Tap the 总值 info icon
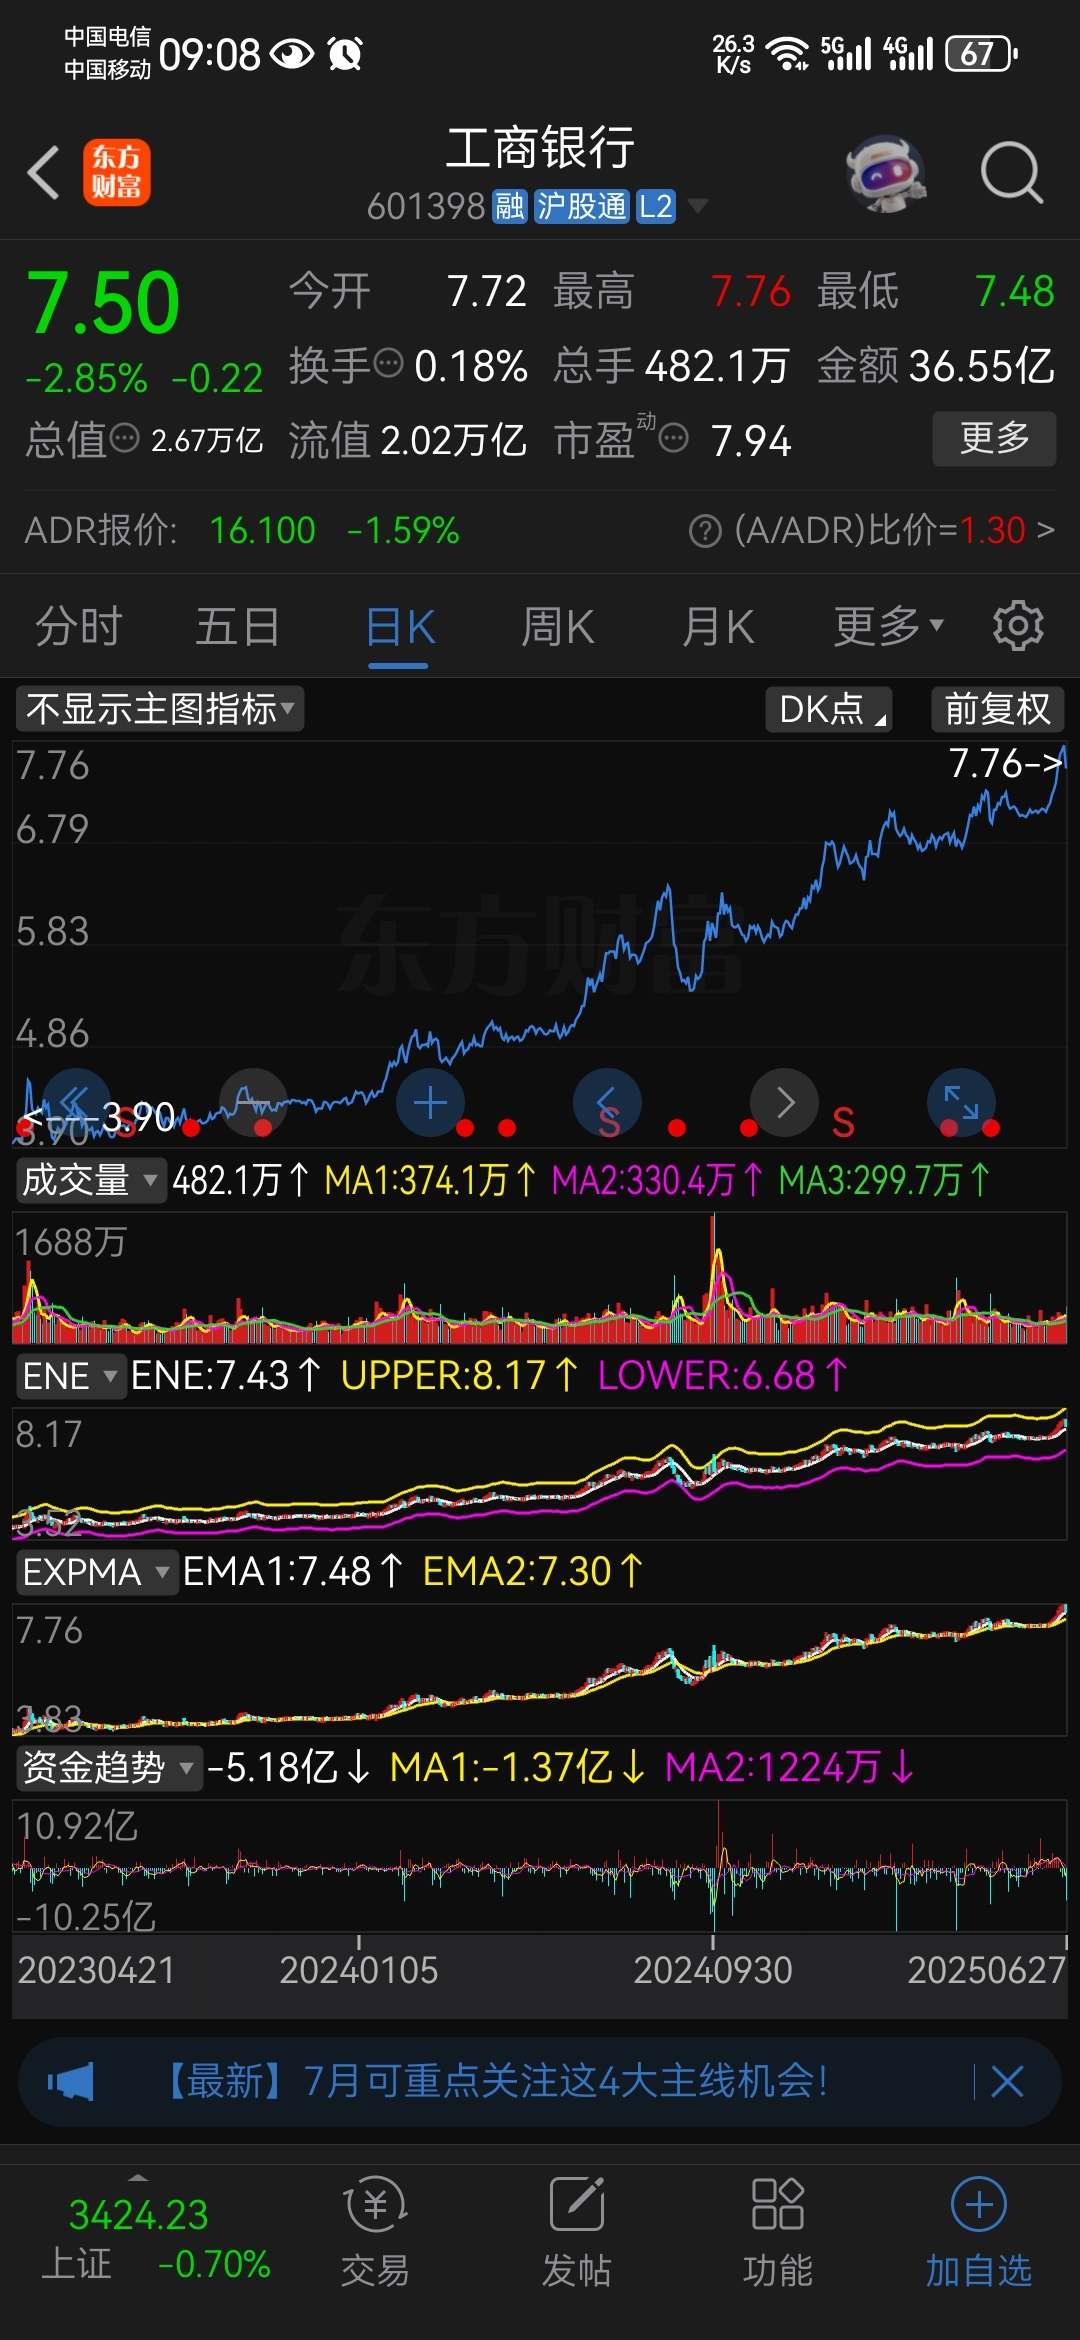Viewport: 1080px width, 2340px height. (124, 438)
